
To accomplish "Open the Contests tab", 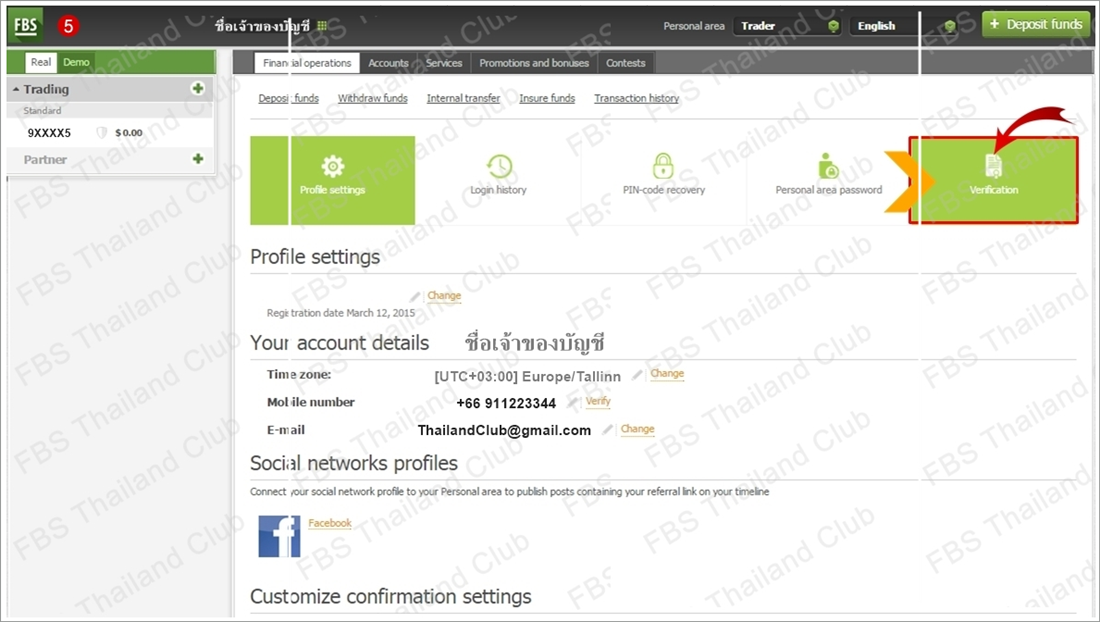I will click(625, 63).
